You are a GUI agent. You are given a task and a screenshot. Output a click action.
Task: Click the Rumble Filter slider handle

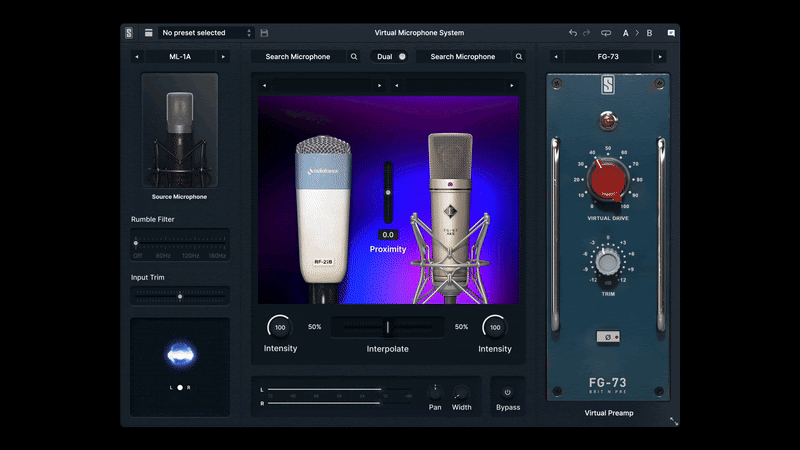click(x=136, y=243)
